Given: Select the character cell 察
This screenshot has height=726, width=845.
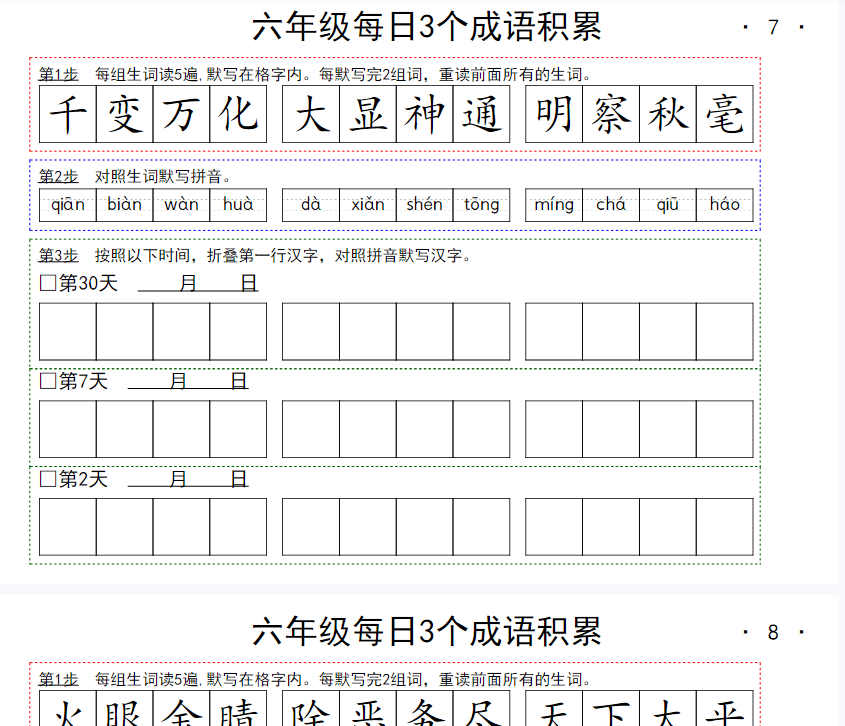Looking at the screenshot, I should (611, 114).
